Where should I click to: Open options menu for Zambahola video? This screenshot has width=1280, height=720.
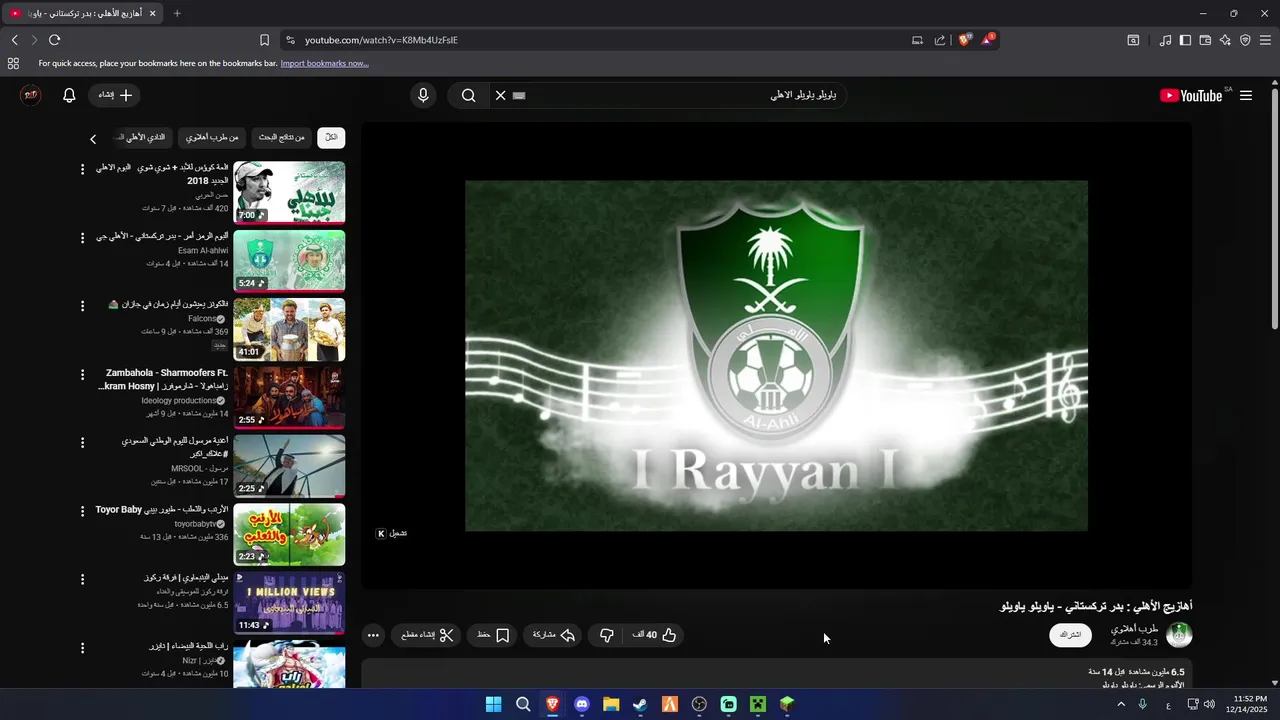(82, 374)
